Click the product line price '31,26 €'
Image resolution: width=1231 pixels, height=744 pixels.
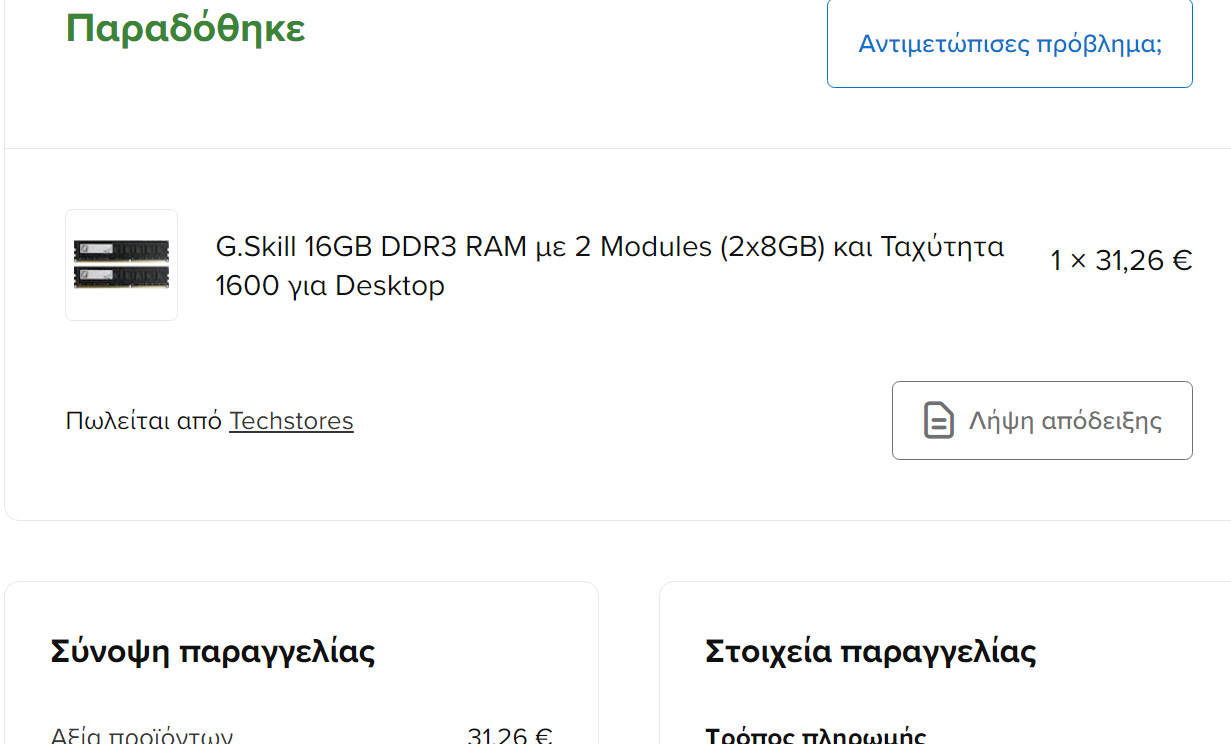pyautogui.click(x=1144, y=261)
